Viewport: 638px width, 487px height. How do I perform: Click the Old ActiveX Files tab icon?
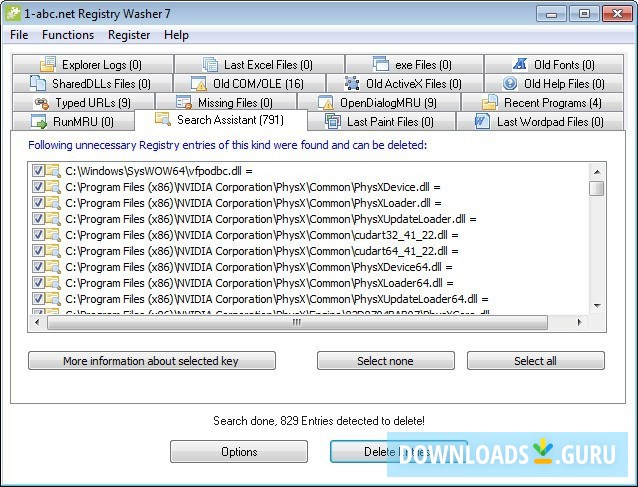(x=352, y=83)
